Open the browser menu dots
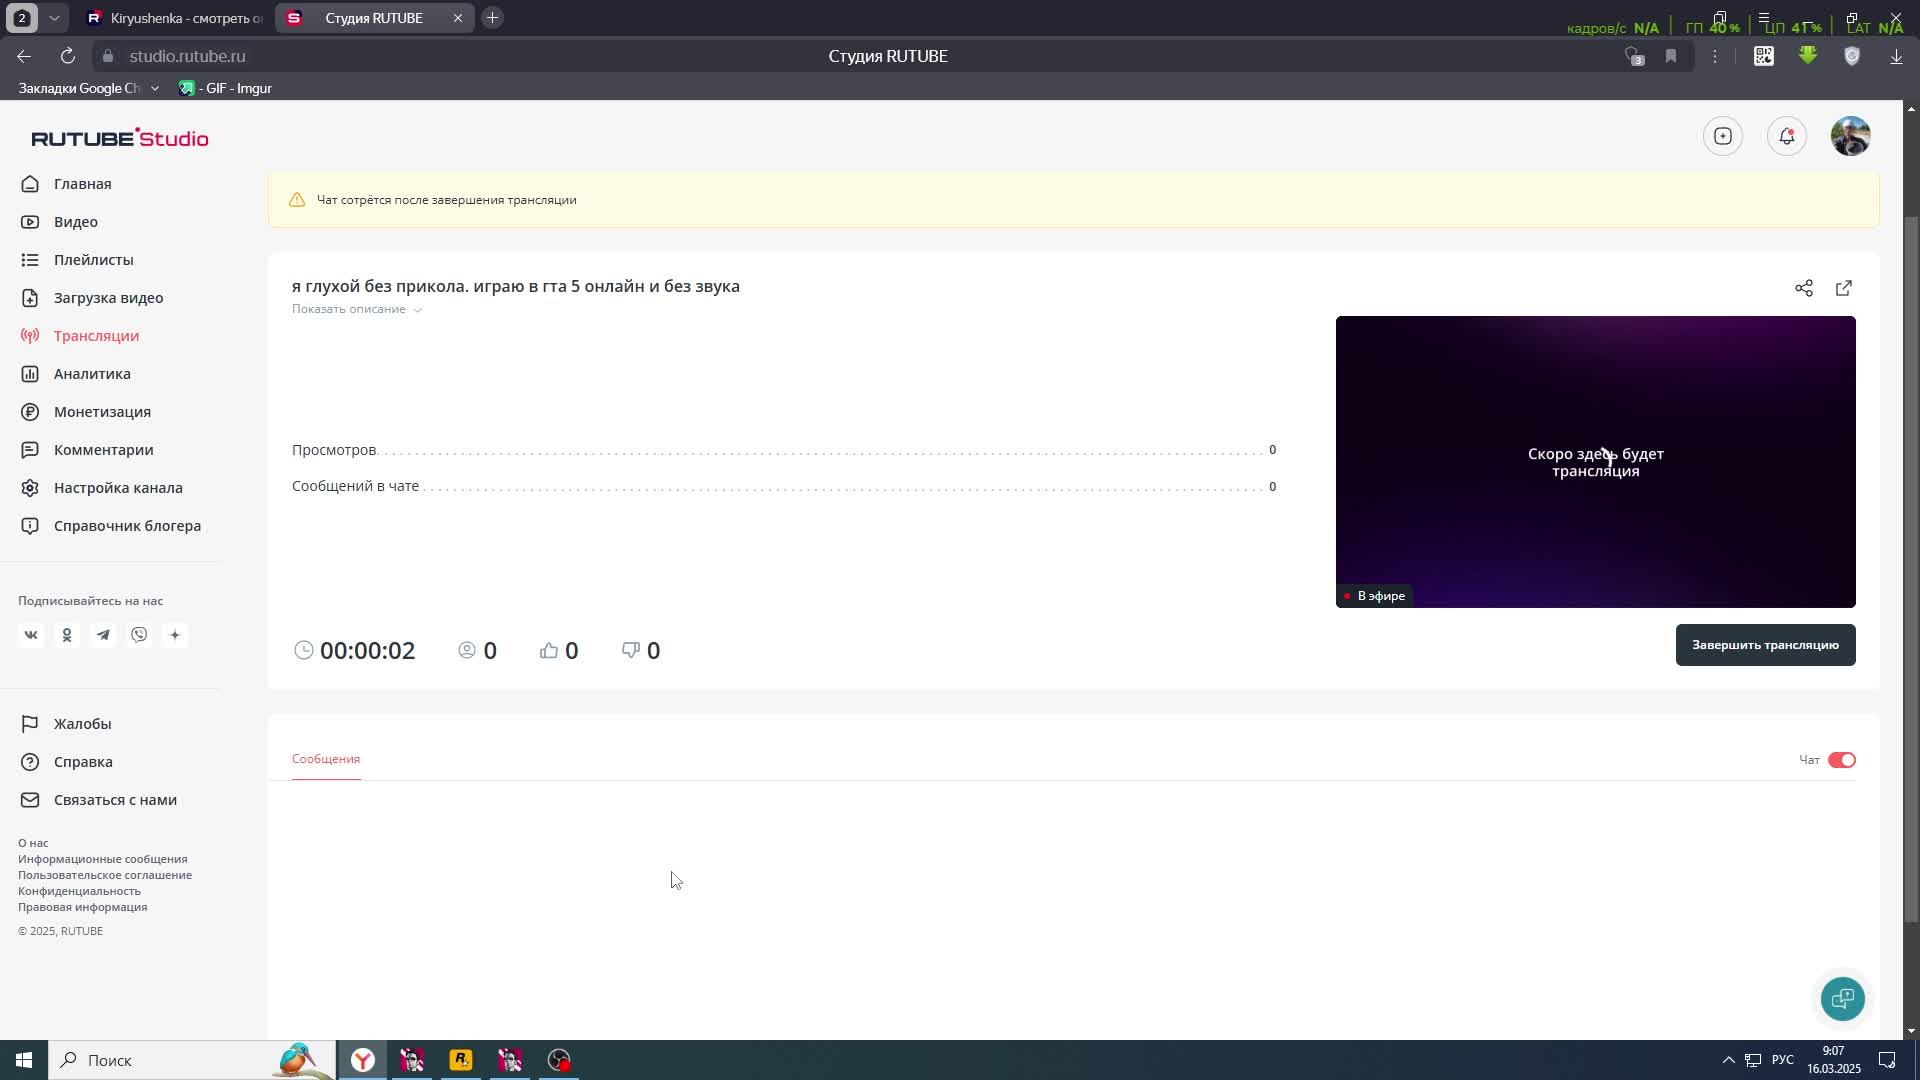This screenshot has width=1920, height=1080. [x=1715, y=56]
